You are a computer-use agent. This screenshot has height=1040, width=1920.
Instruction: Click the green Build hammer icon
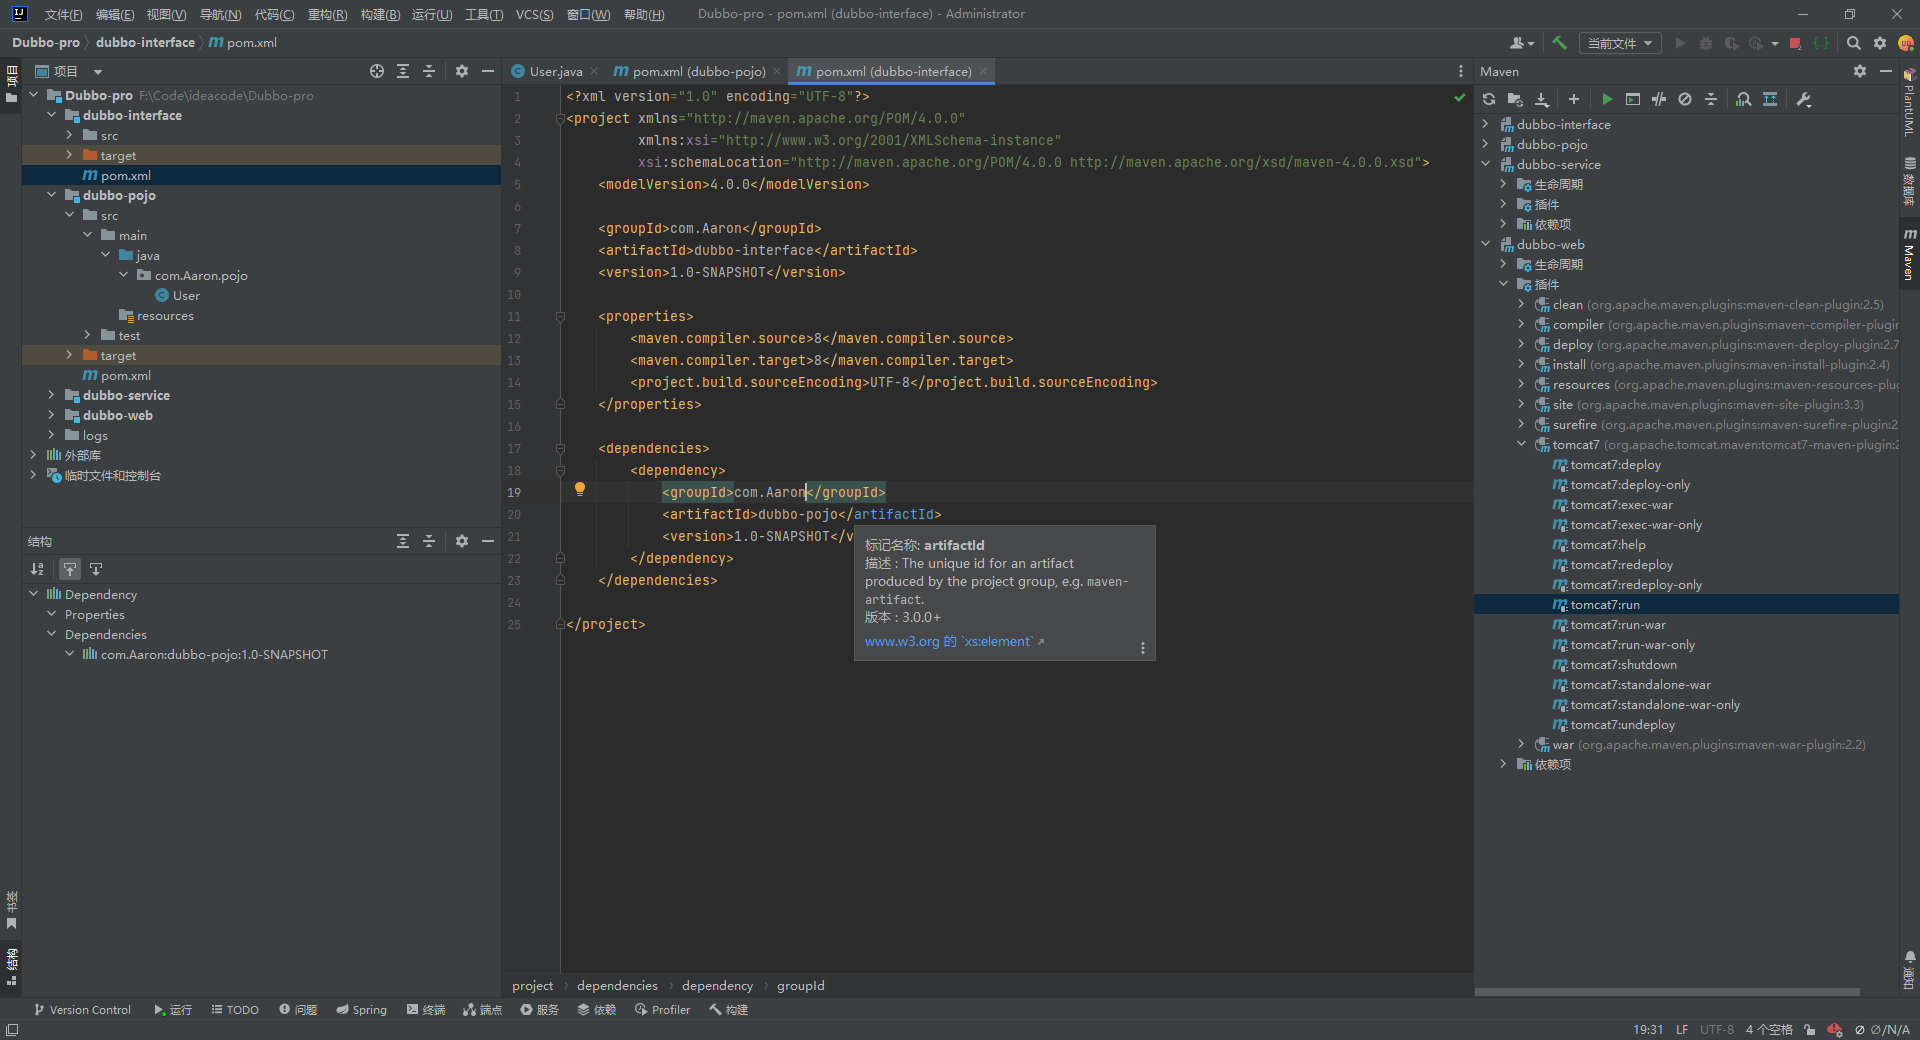coord(1559,43)
